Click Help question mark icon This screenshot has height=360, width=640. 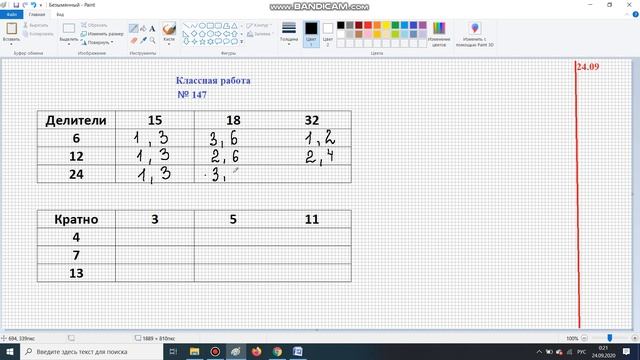pyautogui.click(x=636, y=14)
